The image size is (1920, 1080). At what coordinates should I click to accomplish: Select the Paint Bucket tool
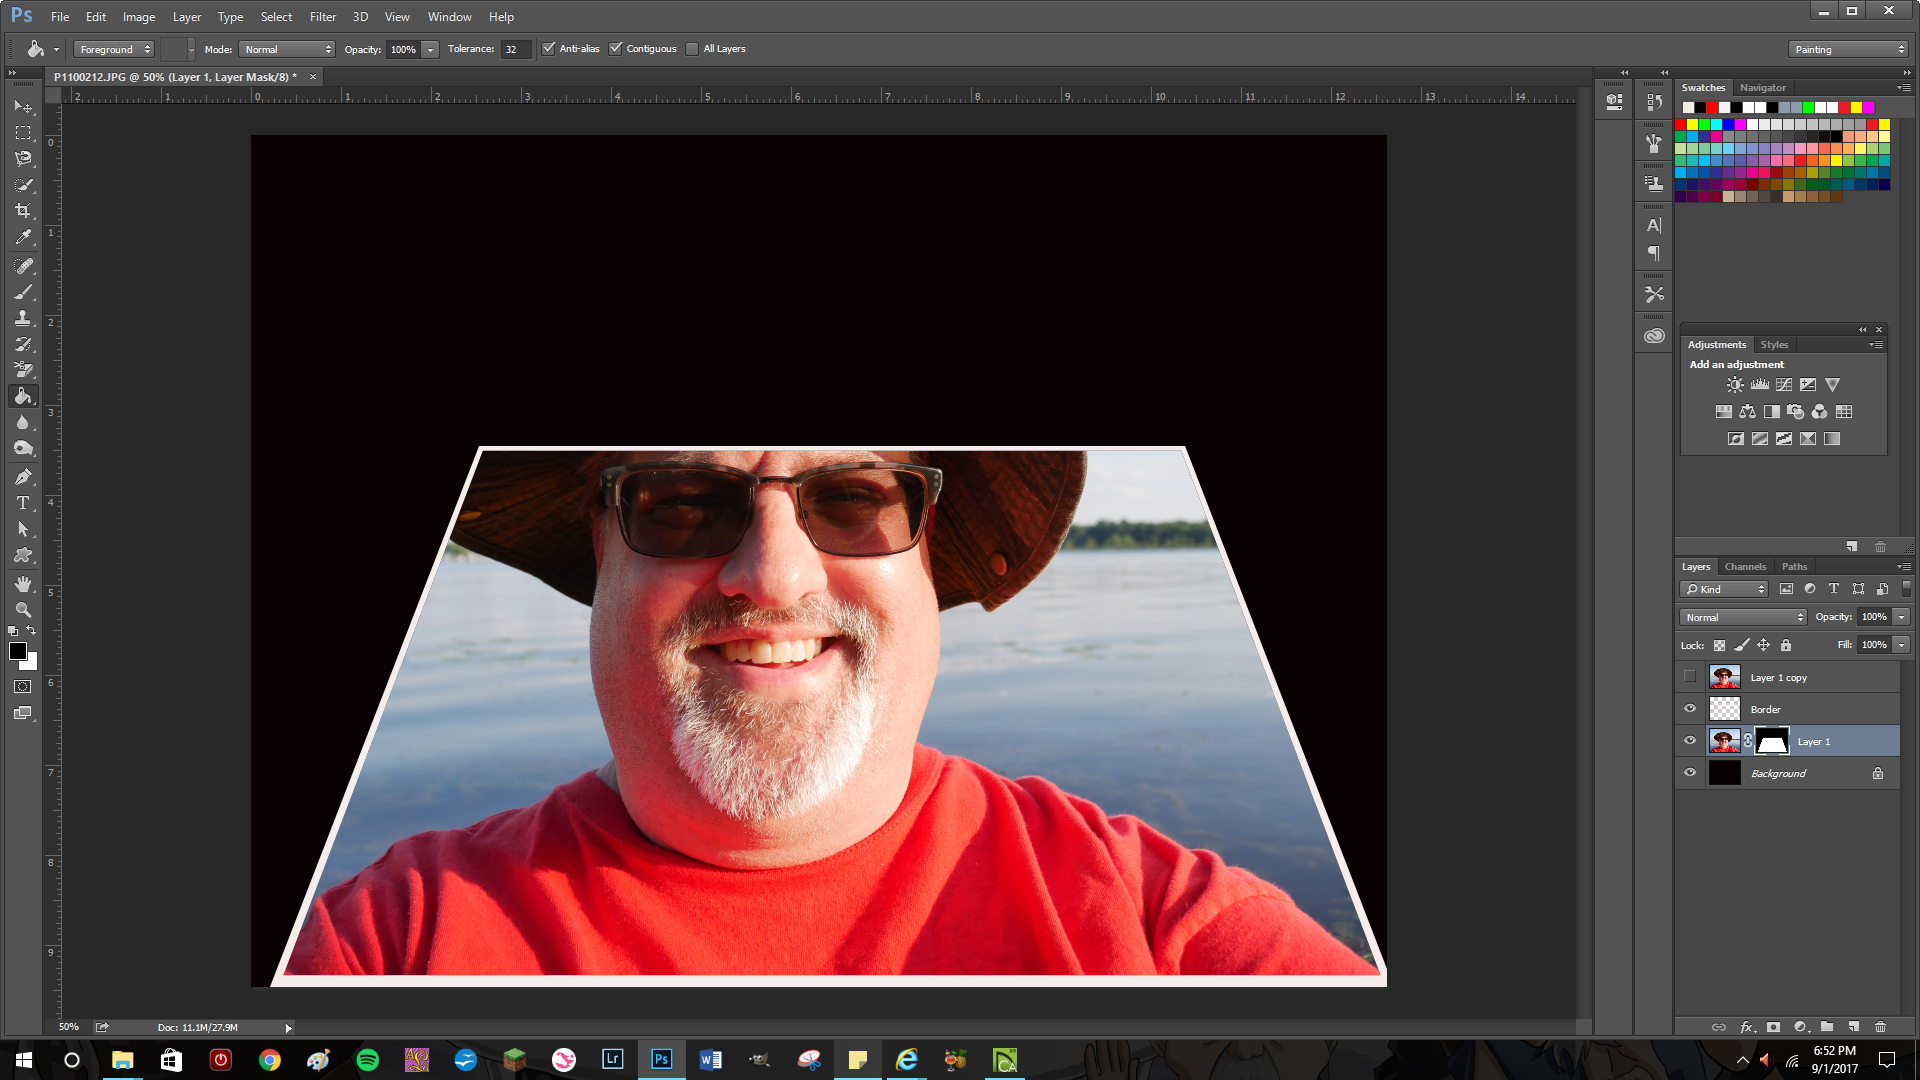point(23,396)
